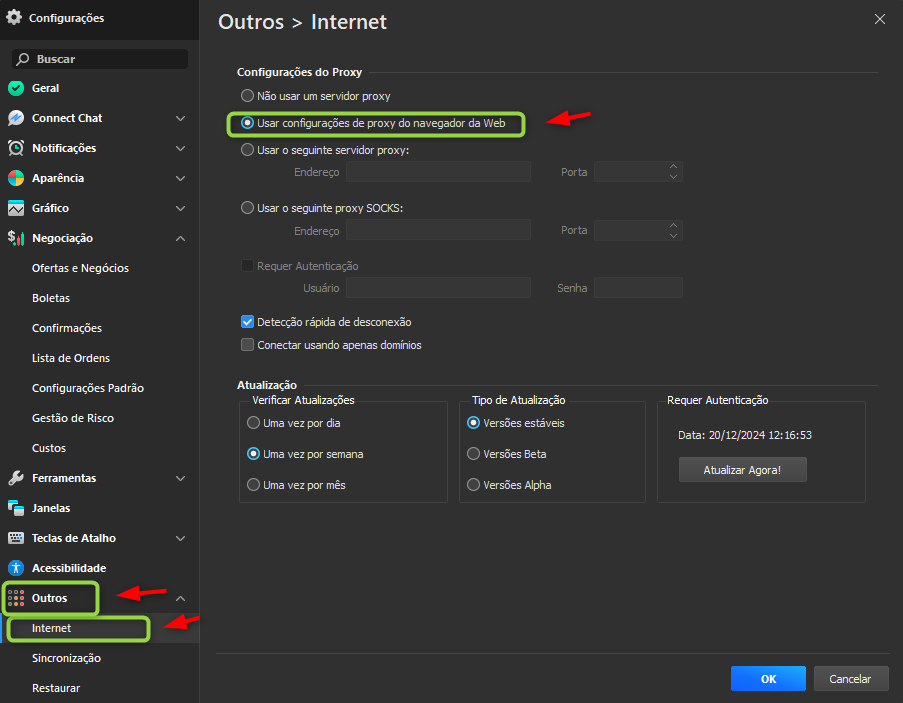Image resolution: width=903 pixels, height=703 pixels.
Task: Click the Buscar search field
Action: coord(100,59)
